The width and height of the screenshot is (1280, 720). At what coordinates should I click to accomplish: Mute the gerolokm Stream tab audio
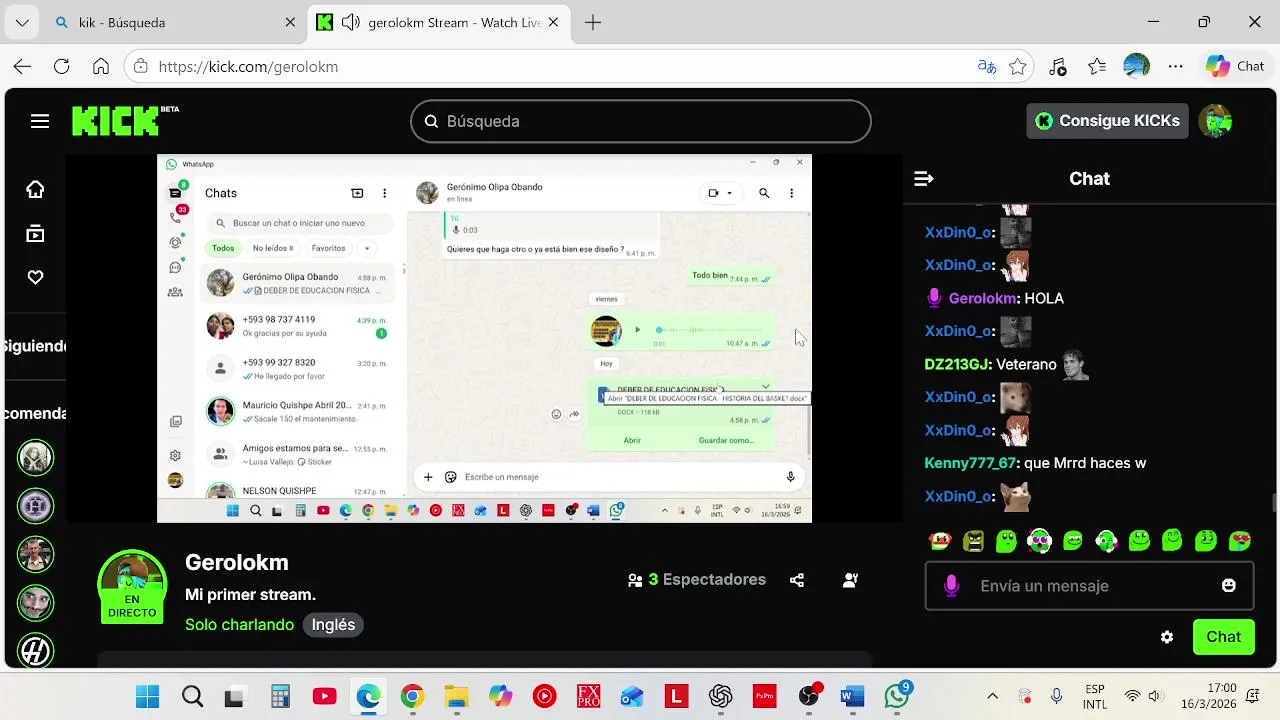tap(350, 22)
